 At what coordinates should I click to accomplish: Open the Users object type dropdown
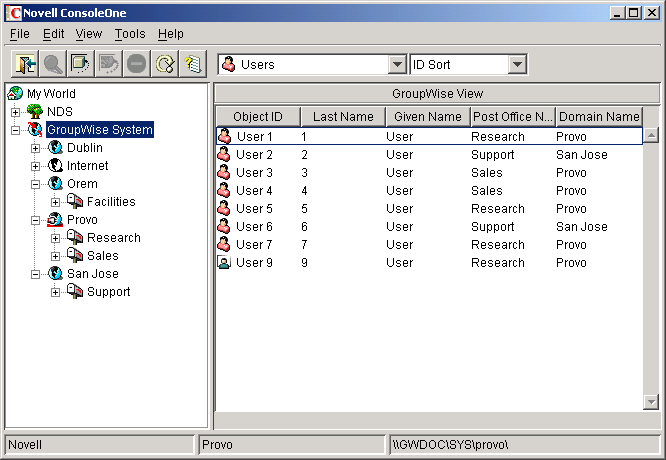pos(397,65)
